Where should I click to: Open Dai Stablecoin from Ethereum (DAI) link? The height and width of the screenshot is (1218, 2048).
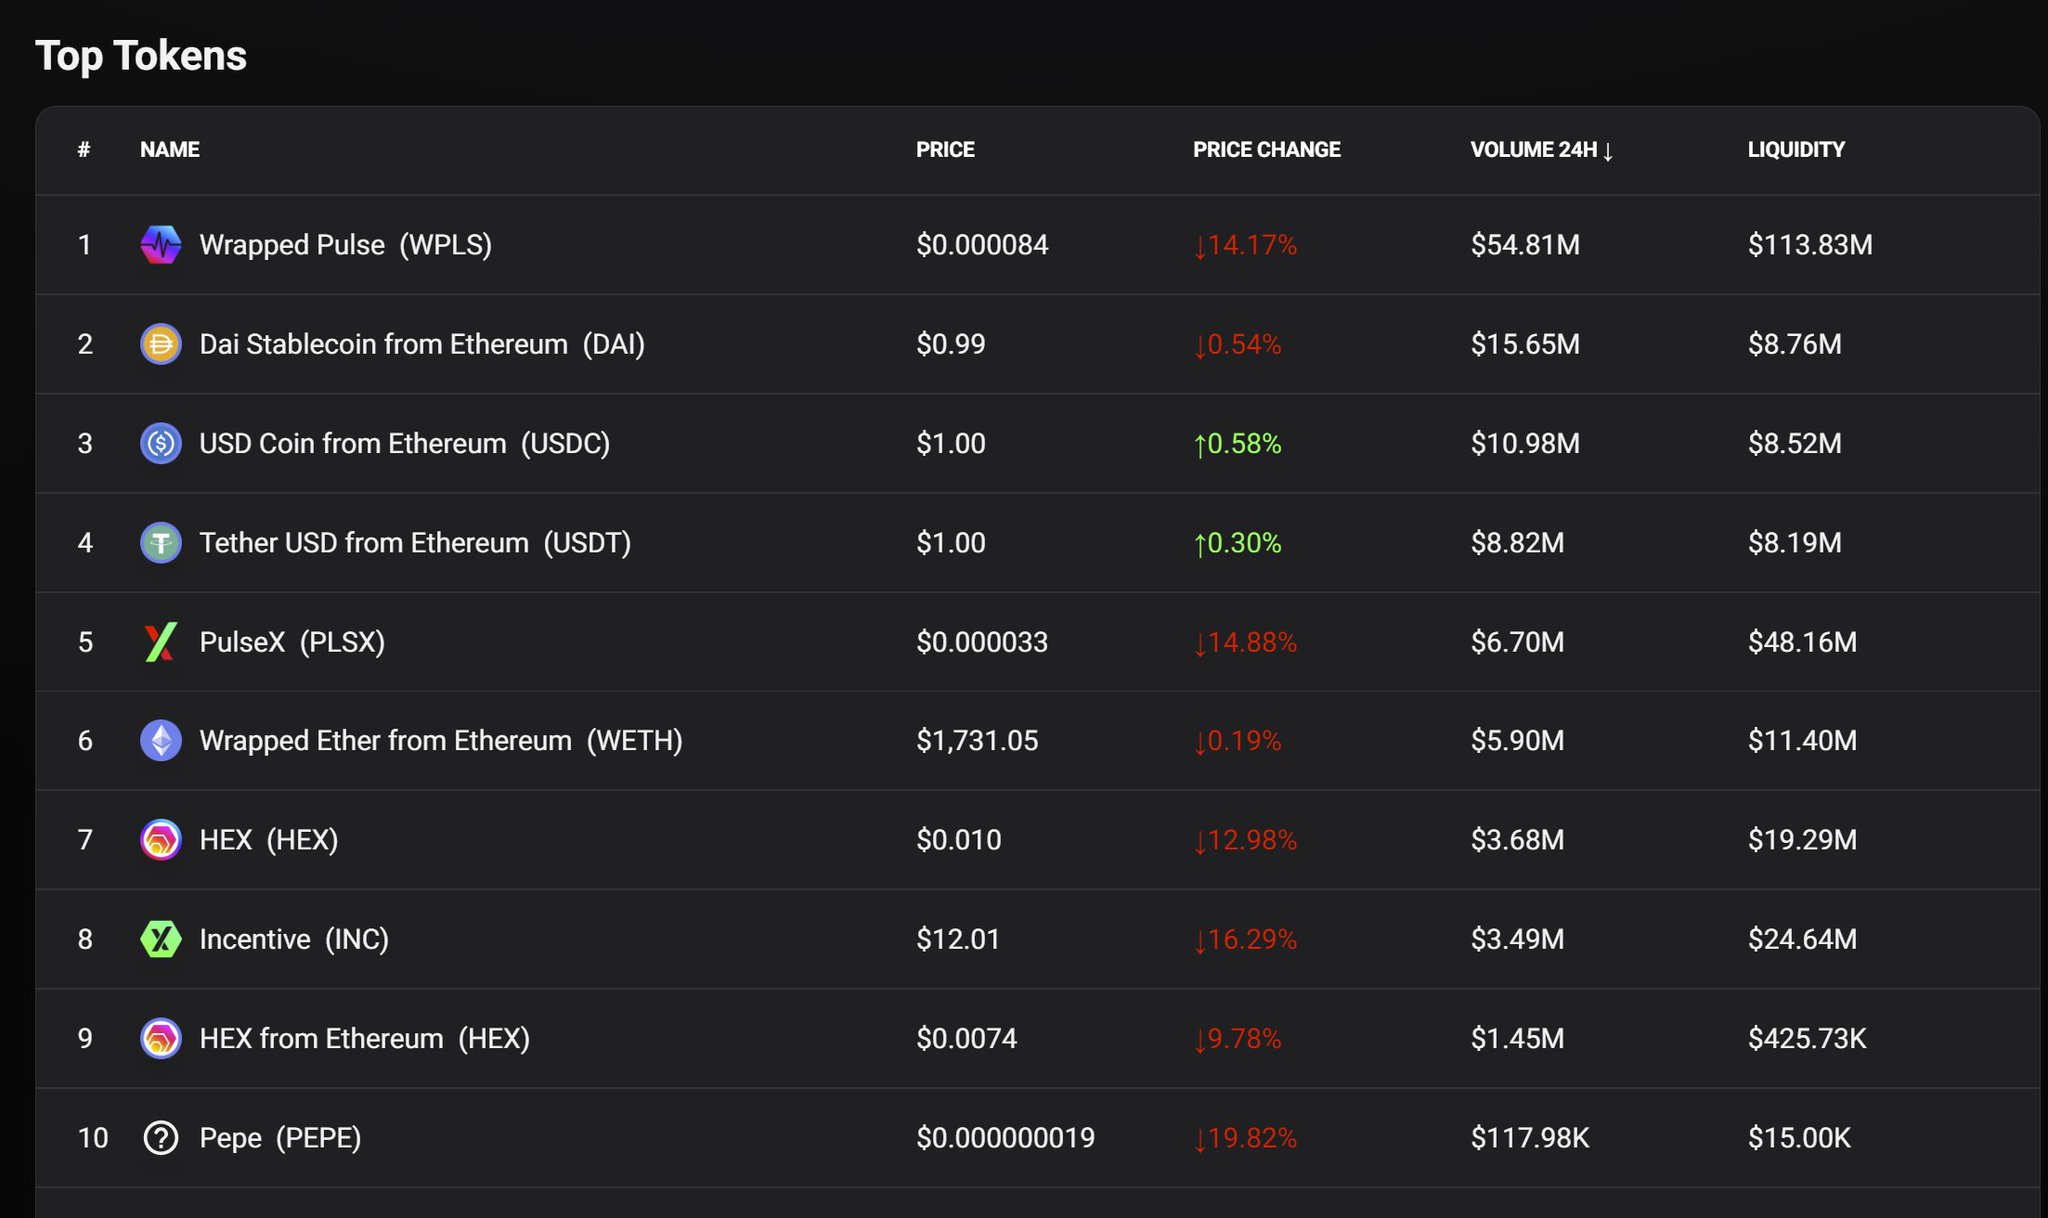pyautogui.click(x=422, y=344)
